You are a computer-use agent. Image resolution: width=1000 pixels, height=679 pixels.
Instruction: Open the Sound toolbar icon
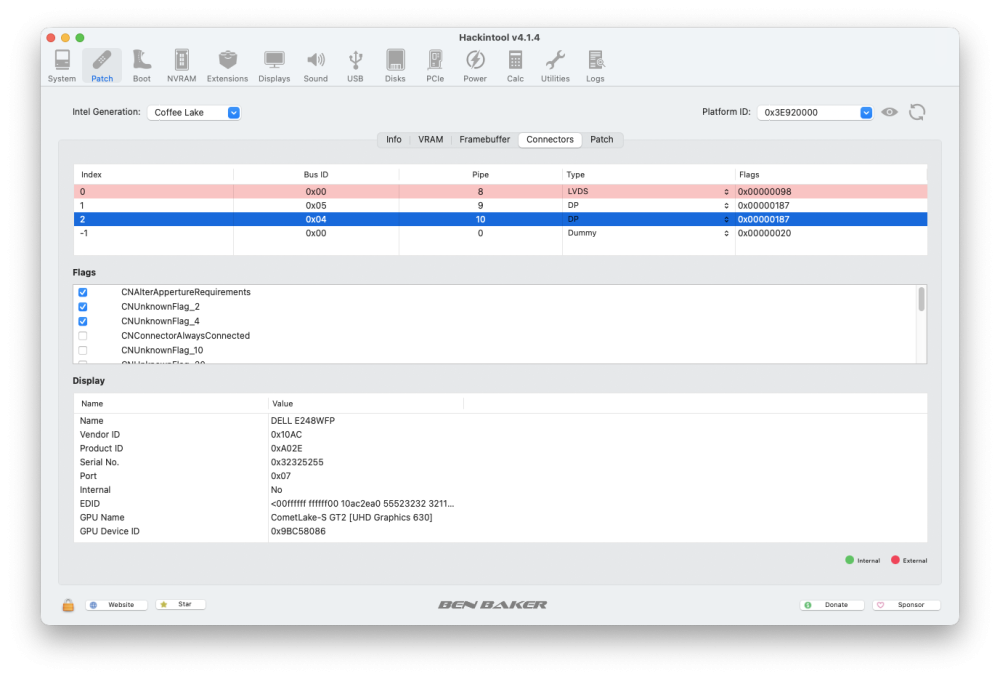click(x=316, y=66)
